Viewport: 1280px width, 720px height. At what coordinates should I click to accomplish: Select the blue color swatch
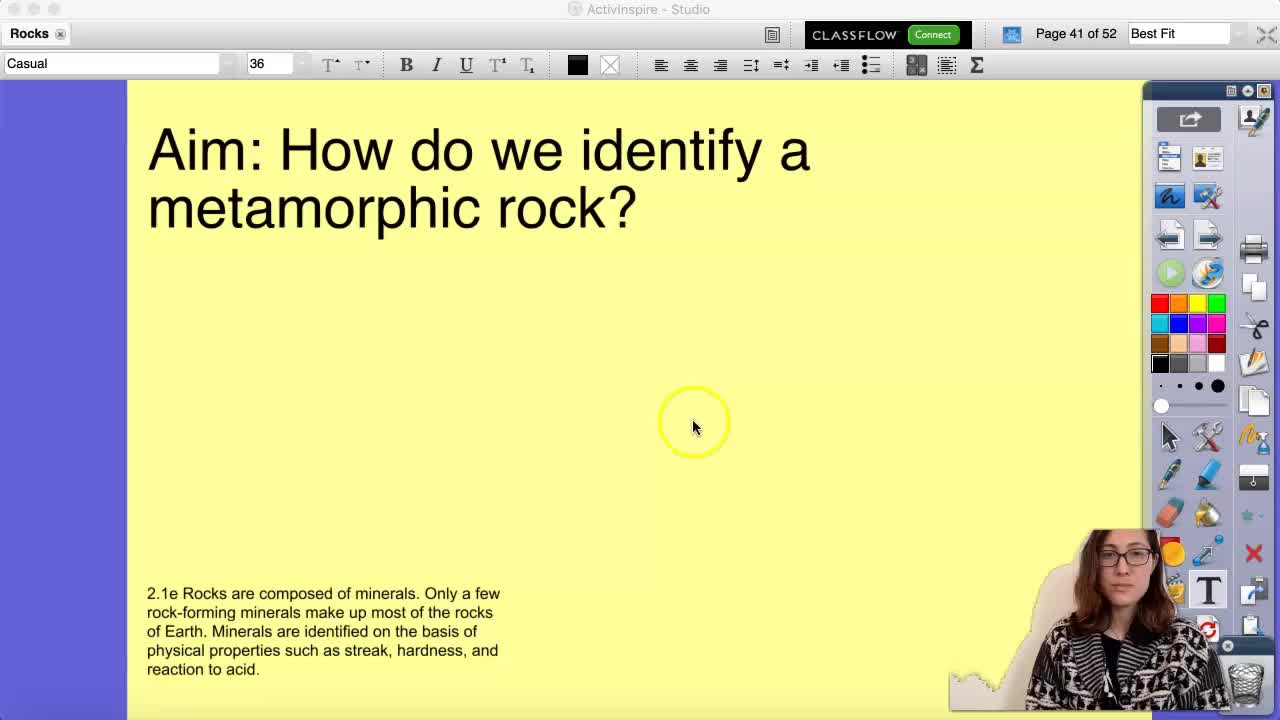[1179, 324]
